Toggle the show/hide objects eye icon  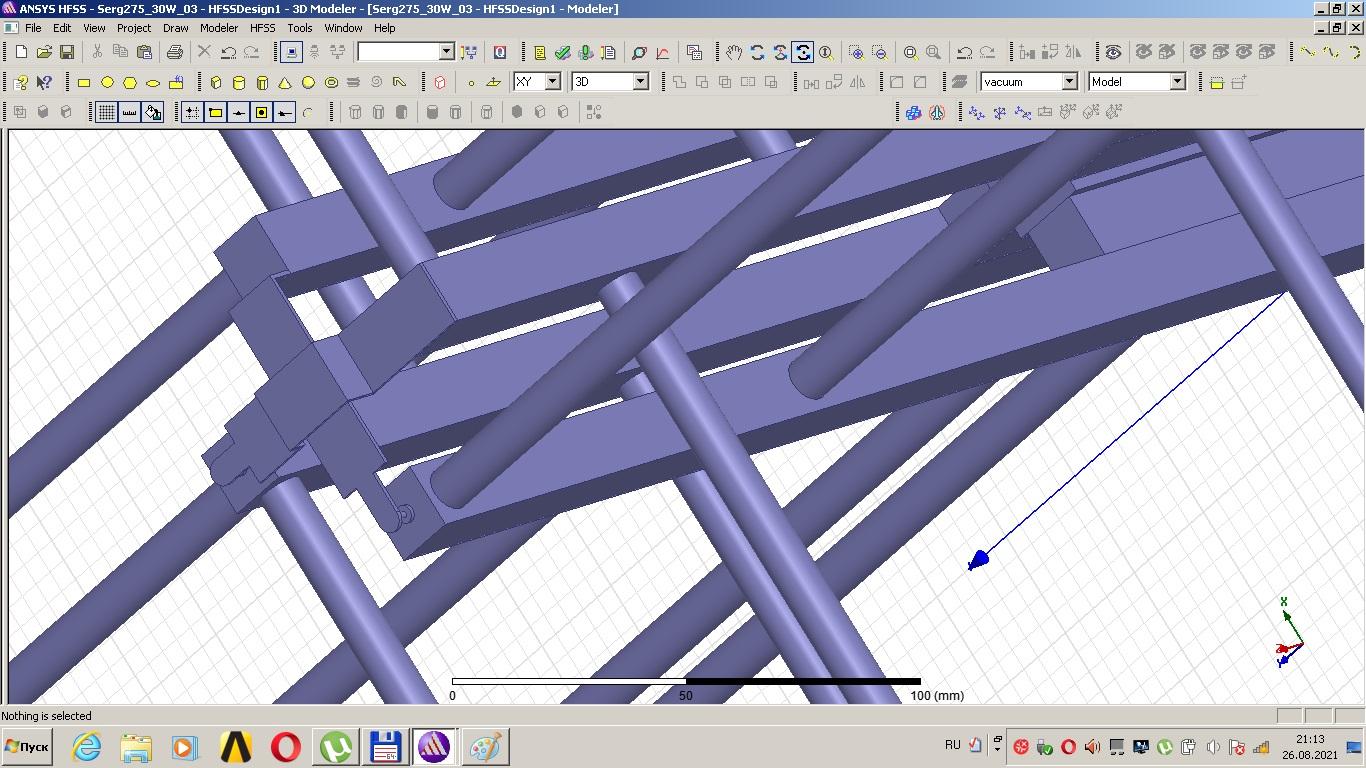(x=1113, y=52)
